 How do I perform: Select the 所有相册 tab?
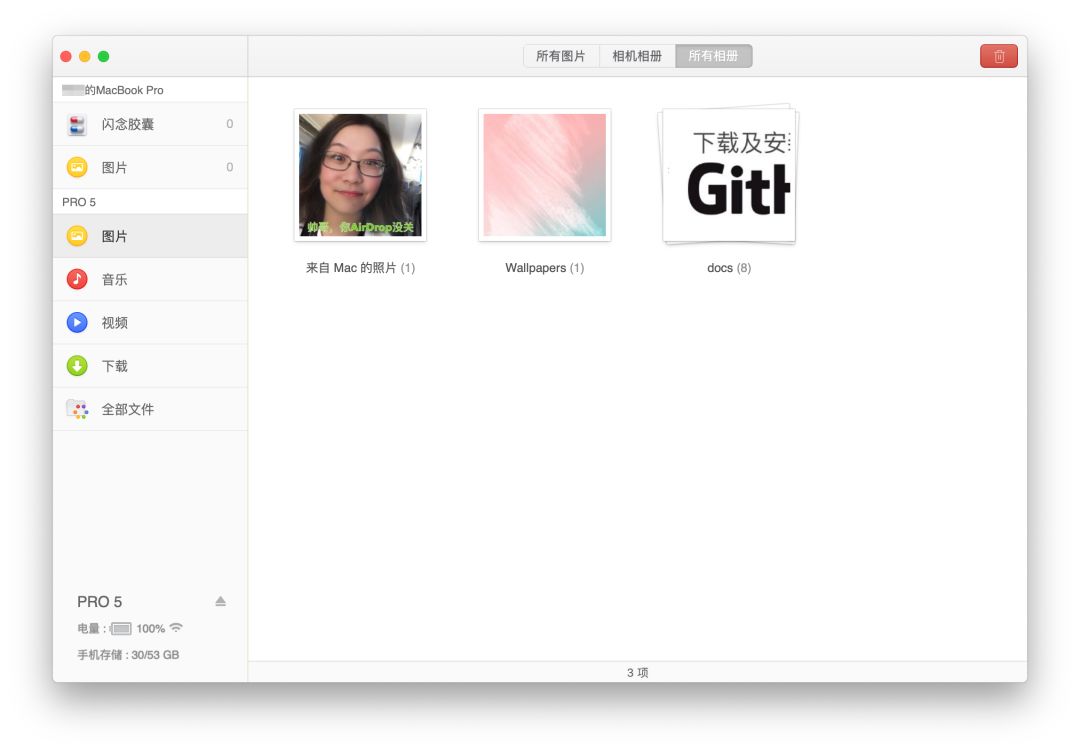pos(713,56)
